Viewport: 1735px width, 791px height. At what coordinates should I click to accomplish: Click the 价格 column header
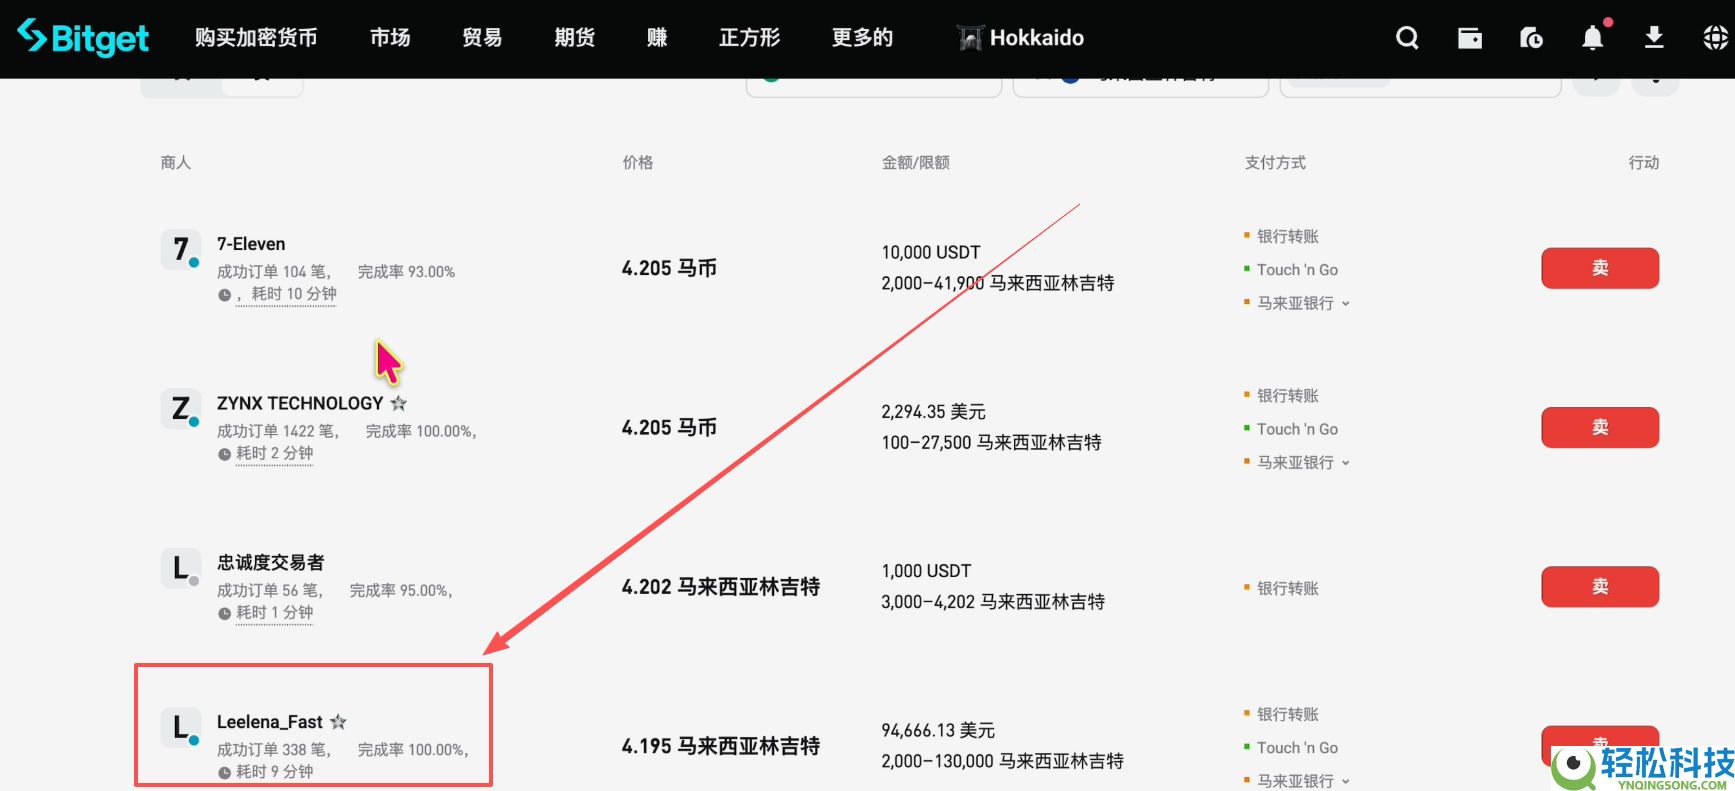[x=638, y=162]
